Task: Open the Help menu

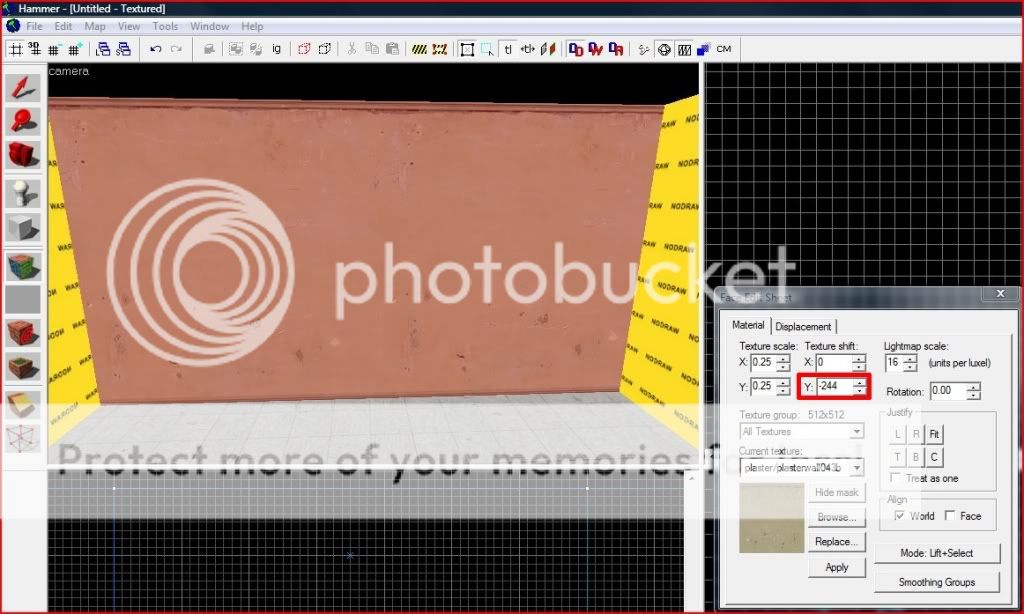Action: point(252,26)
